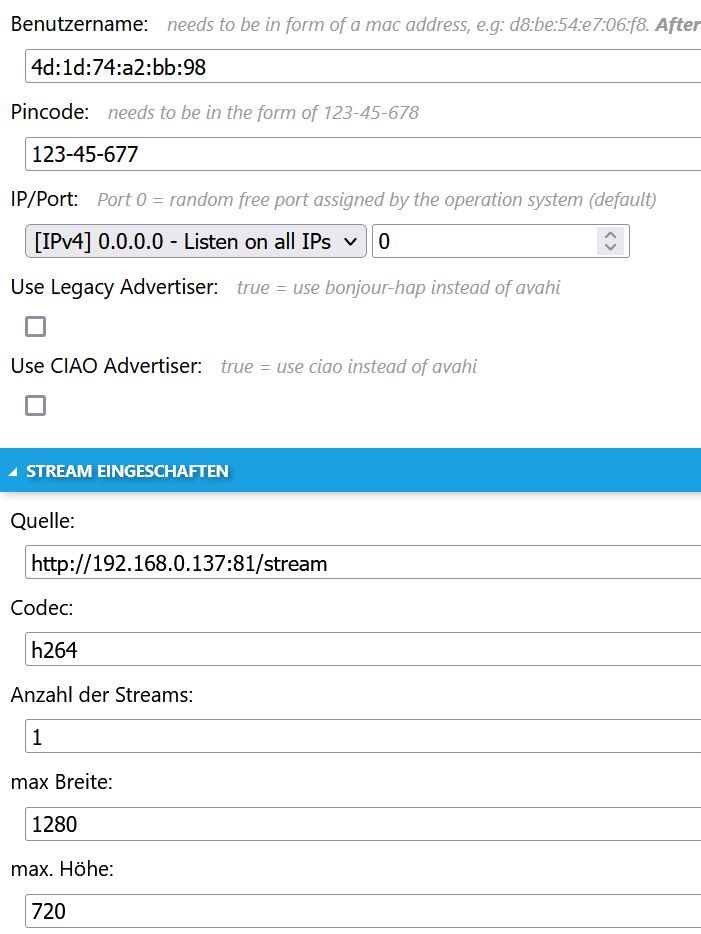
Task: Click the Quelle stream URL field
Action: pyautogui.click(x=360, y=563)
